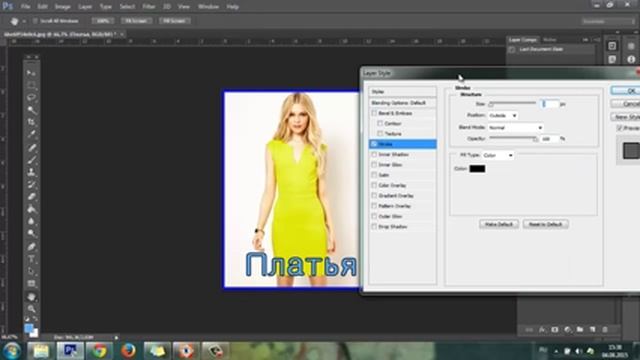
Task: Enable the Gradient Overlay checkbox
Action: tap(374, 196)
